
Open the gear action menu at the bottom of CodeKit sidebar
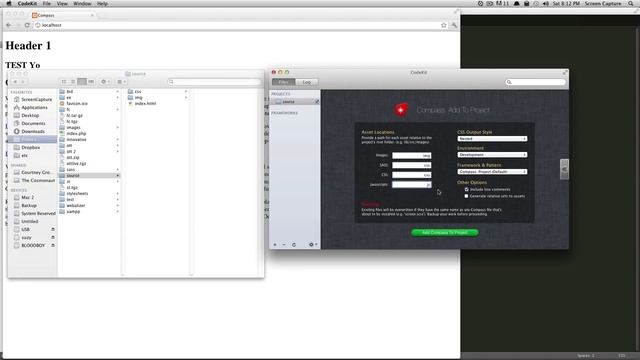coord(313,244)
